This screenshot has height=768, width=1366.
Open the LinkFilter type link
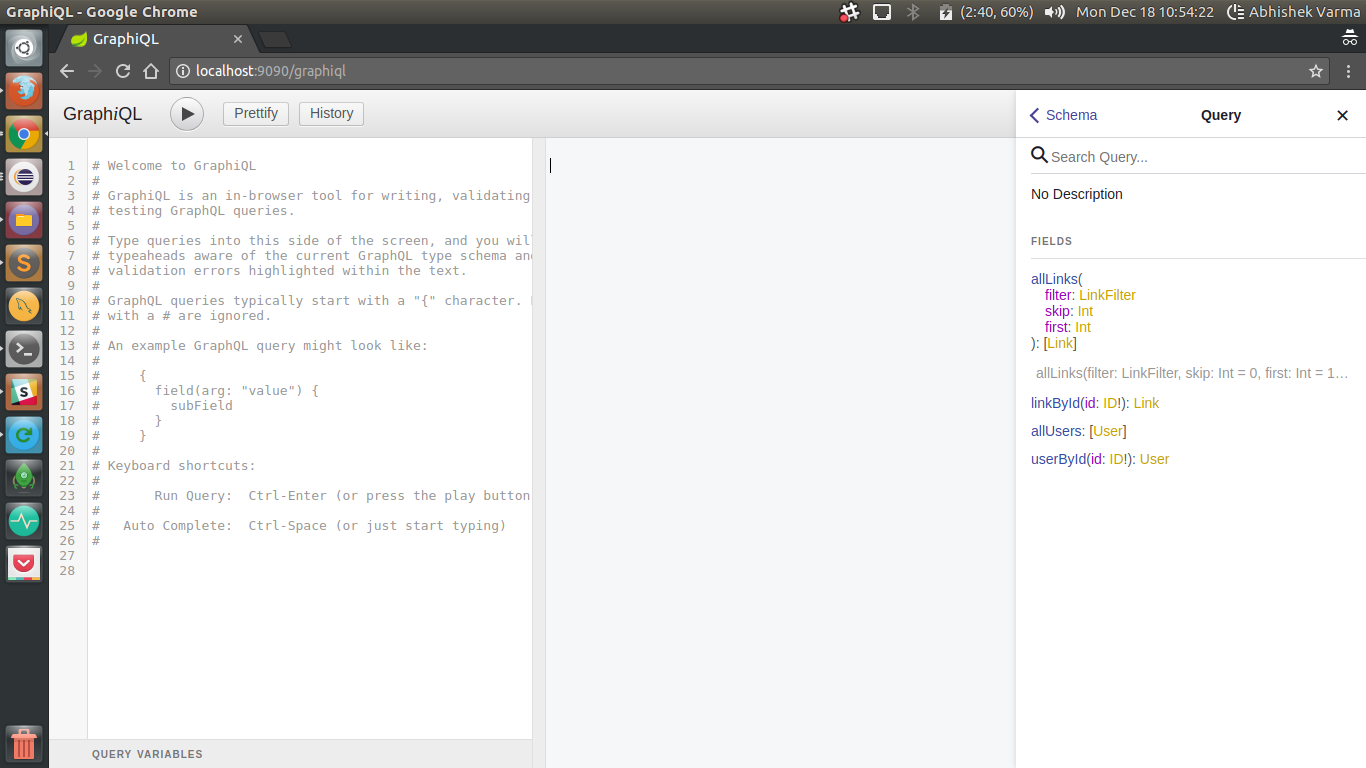pos(1107,295)
